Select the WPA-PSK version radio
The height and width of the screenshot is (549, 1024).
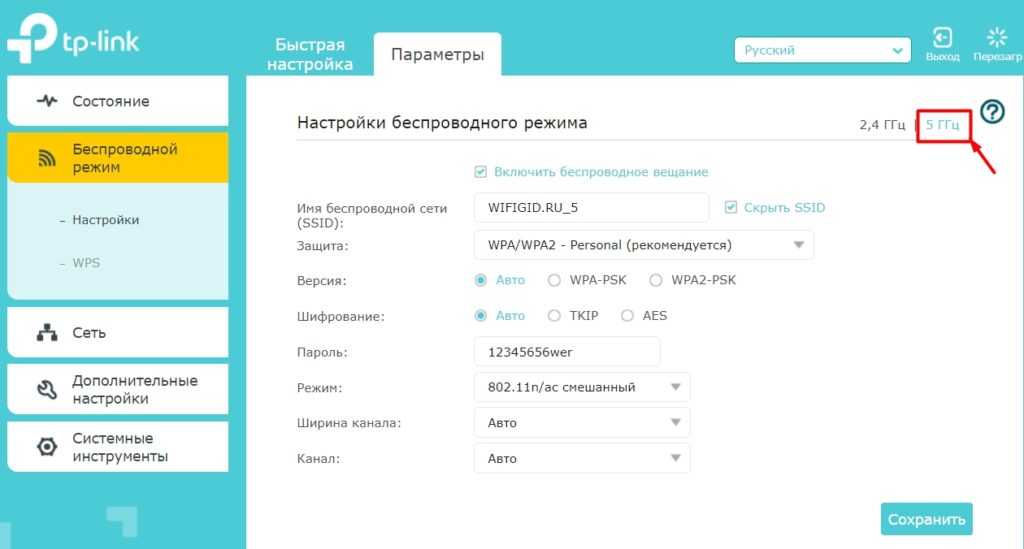[554, 280]
